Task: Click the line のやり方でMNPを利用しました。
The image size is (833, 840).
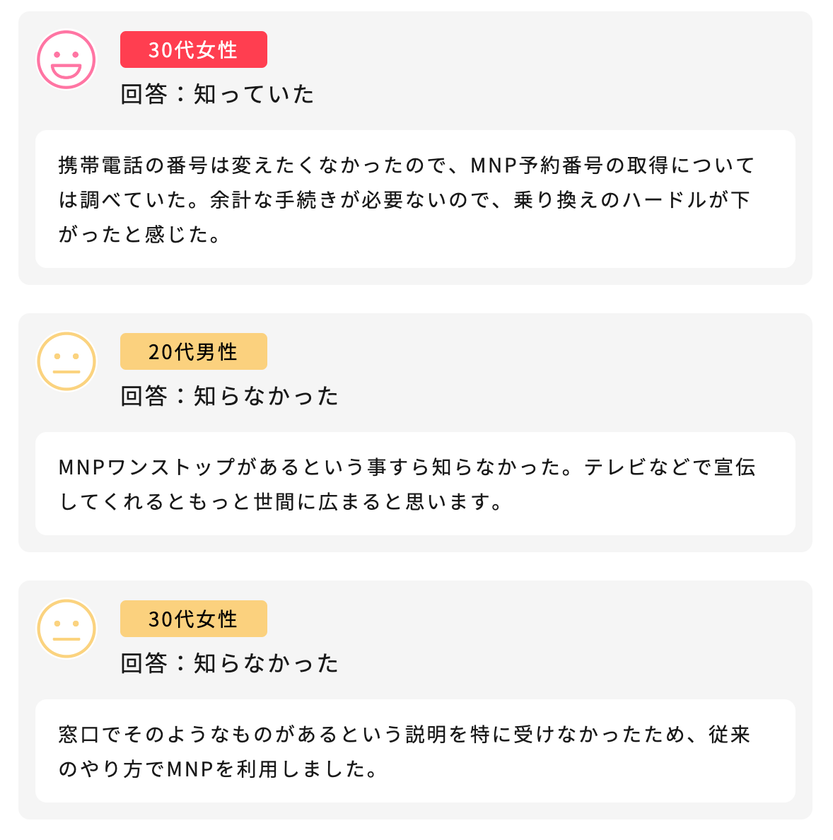Action: [x=218, y=770]
